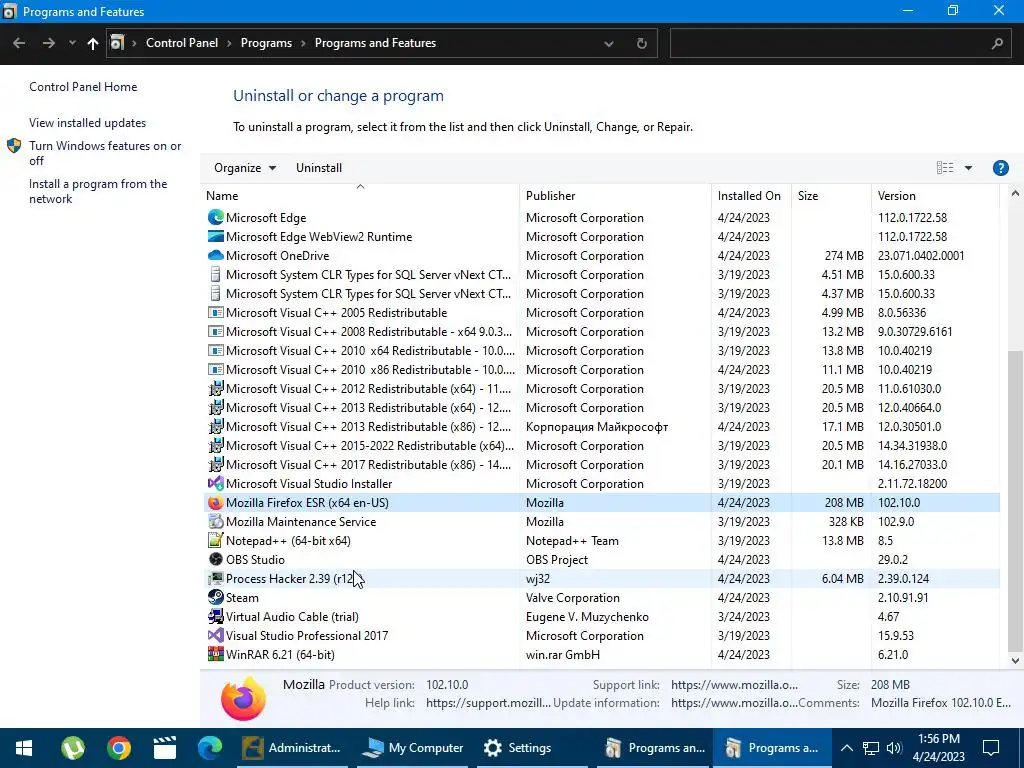Switch to My Computer taskbar window
The width and height of the screenshot is (1024, 768).
click(413, 748)
